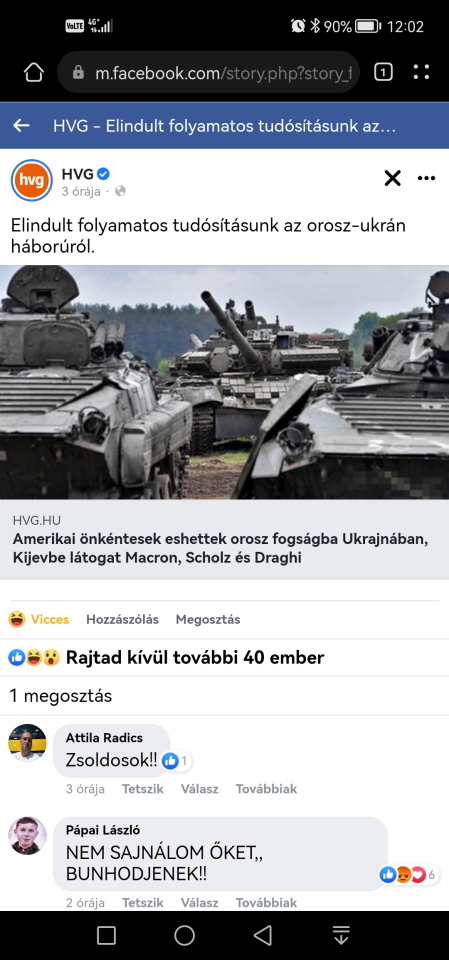Open the HVG page profile picture

pyautogui.click(x=32, y=180)
